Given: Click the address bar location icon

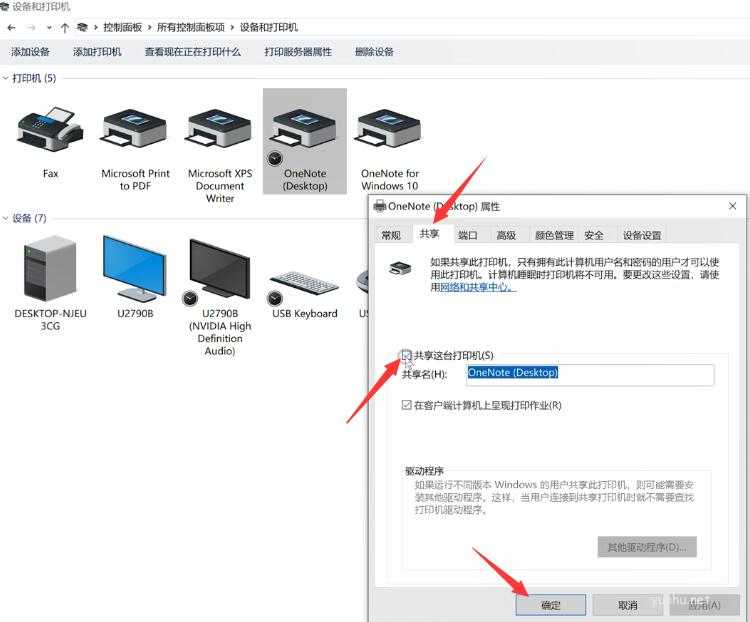Looking at the screenshot, I should 82,27.
